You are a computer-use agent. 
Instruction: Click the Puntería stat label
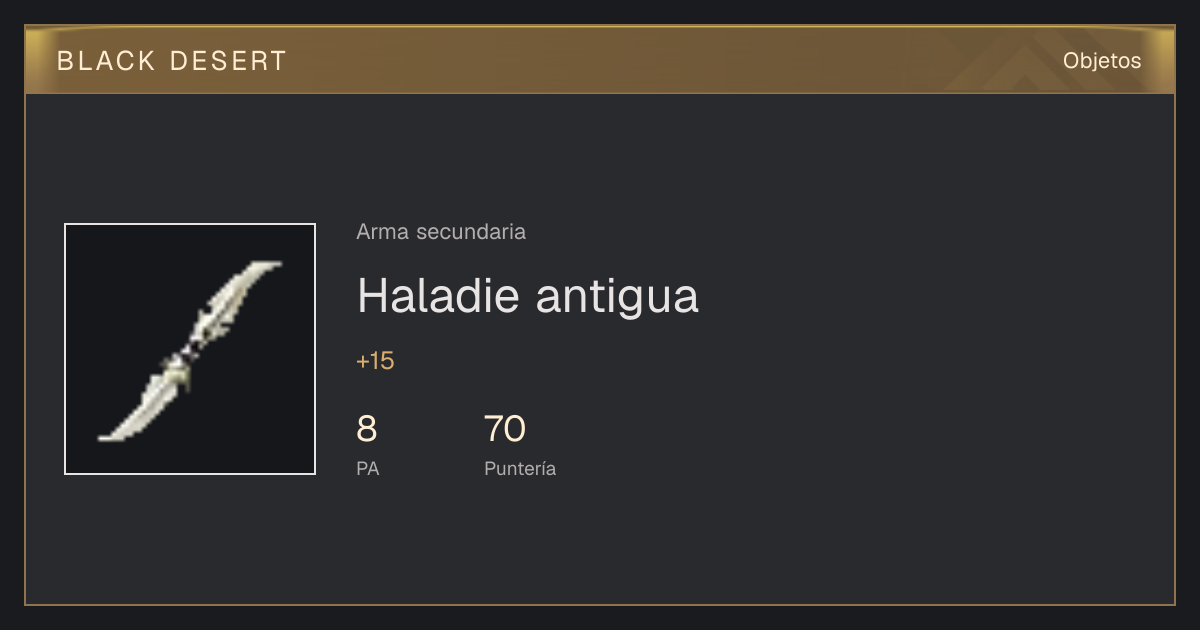(x=520, y=468)
